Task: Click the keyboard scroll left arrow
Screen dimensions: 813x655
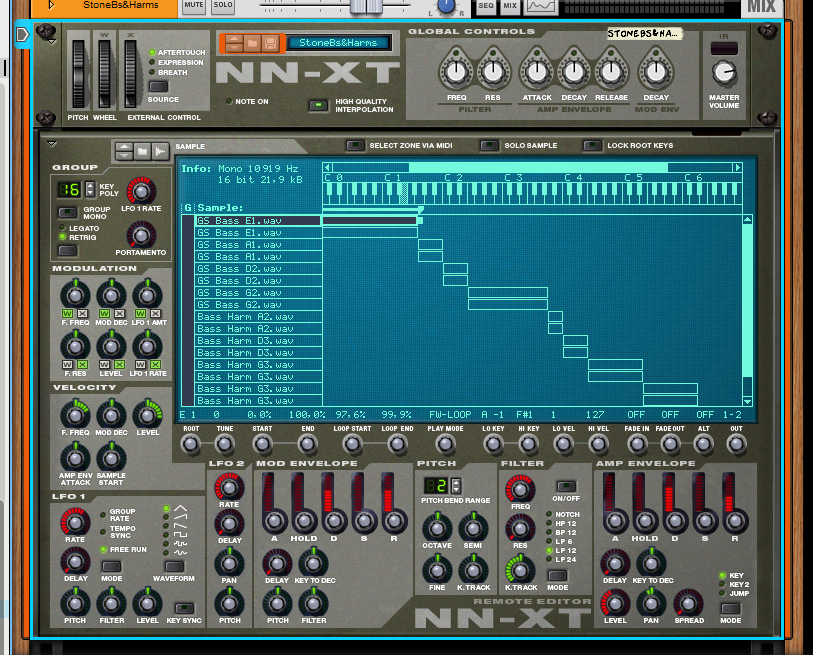Action: click(327, 168)
